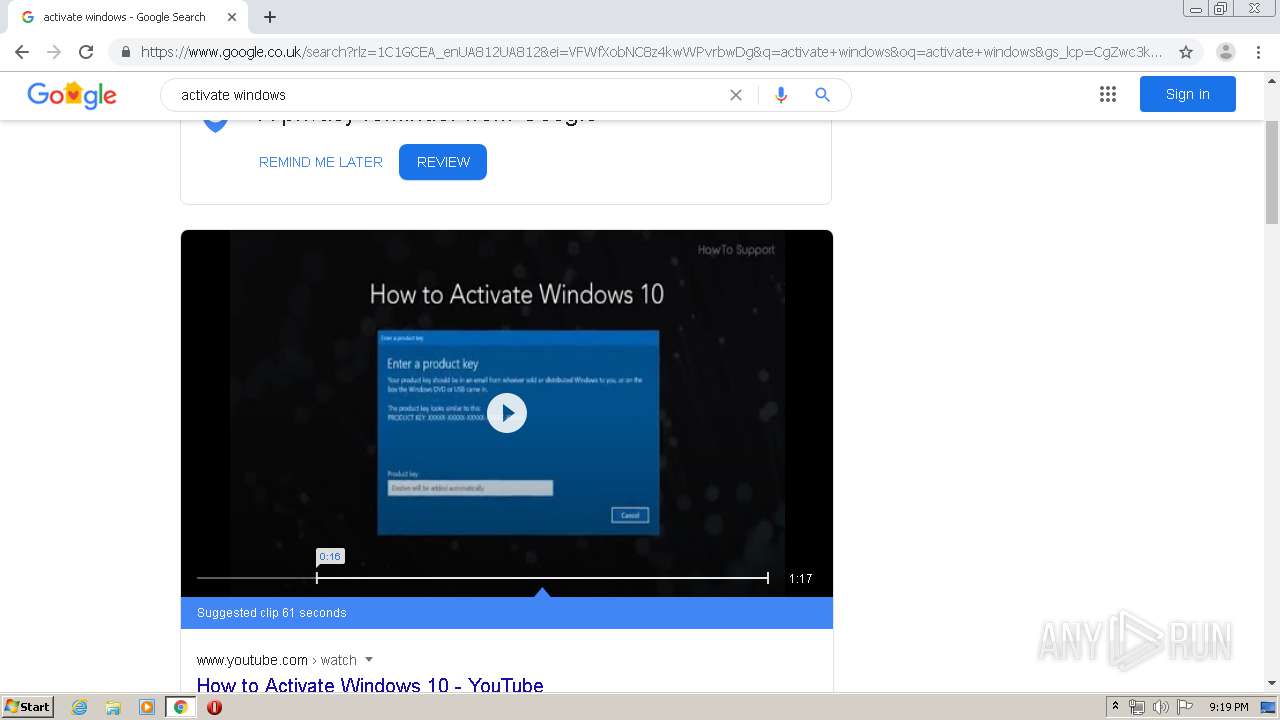The image size is (1280, 720).
Task: Click the video duration 1:17 label
Action: pyautogui.click(x=800, y=578)
